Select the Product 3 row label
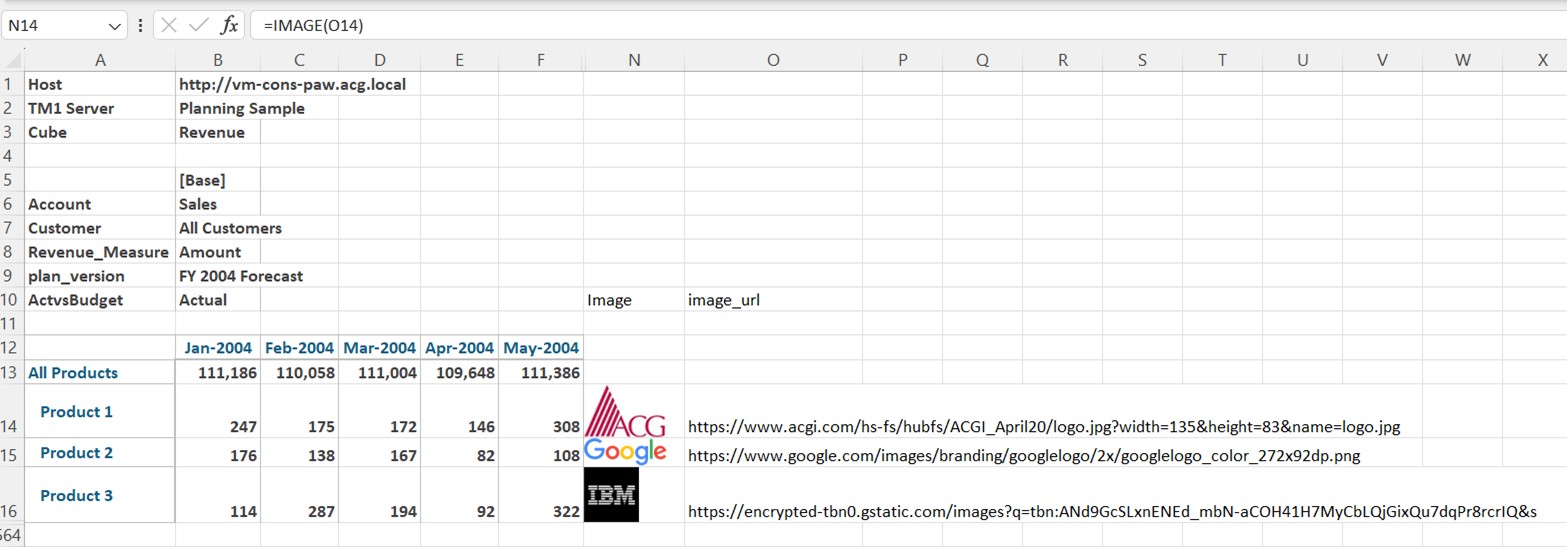 (100, 495)
